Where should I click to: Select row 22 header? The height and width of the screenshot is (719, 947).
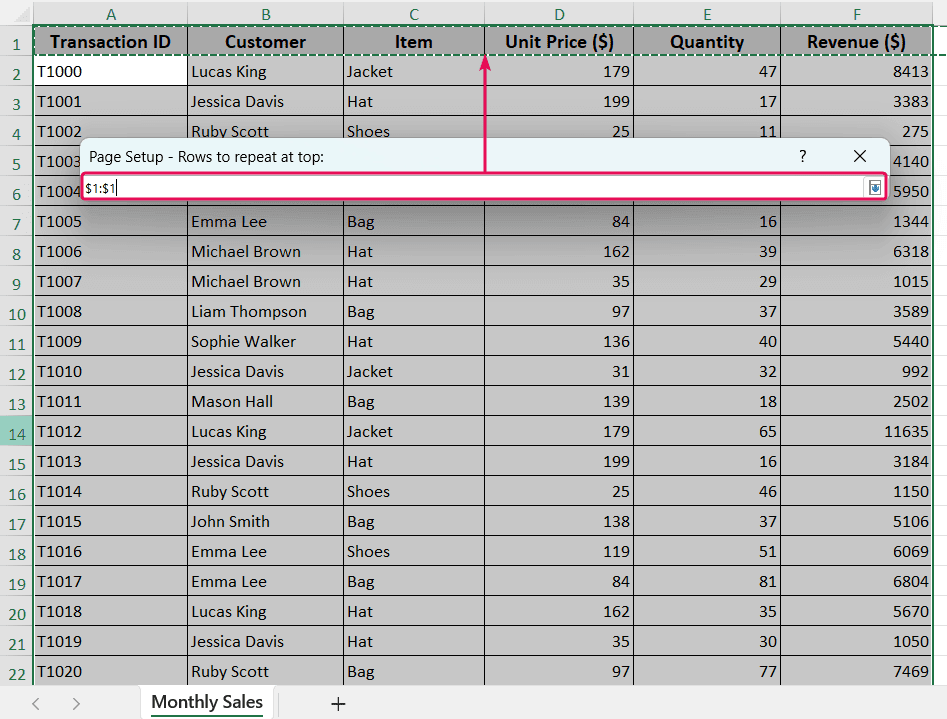16,672
